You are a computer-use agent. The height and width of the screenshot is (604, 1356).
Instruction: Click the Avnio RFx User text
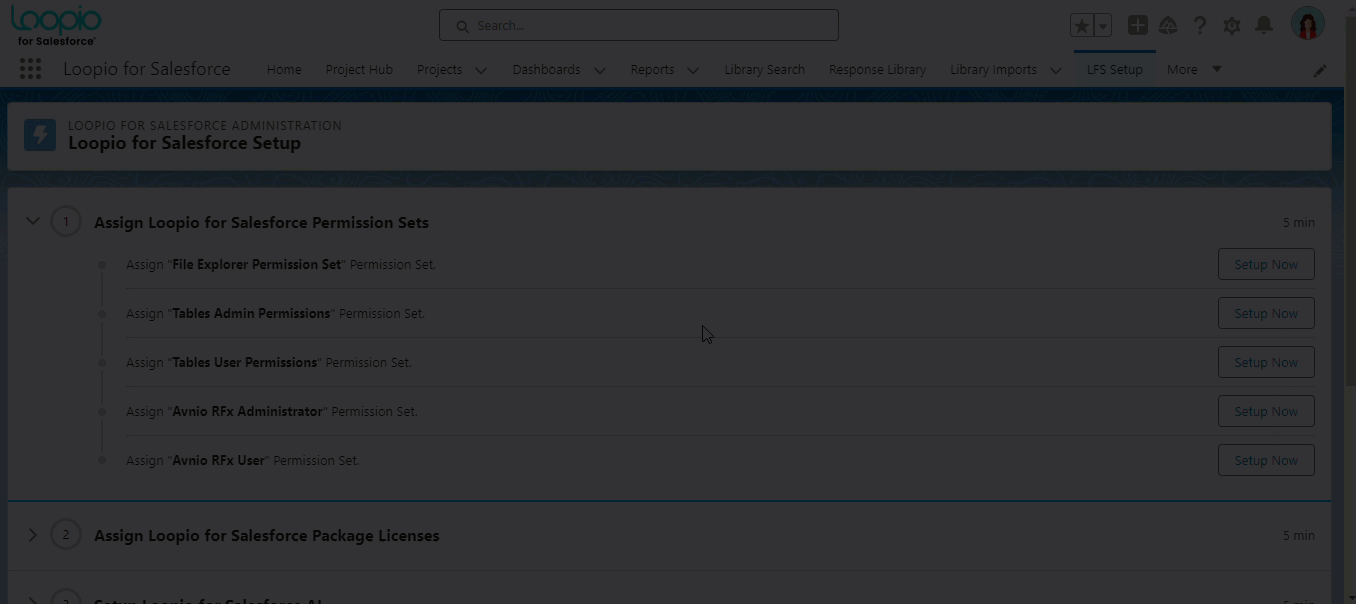click(x=218, y=461)
